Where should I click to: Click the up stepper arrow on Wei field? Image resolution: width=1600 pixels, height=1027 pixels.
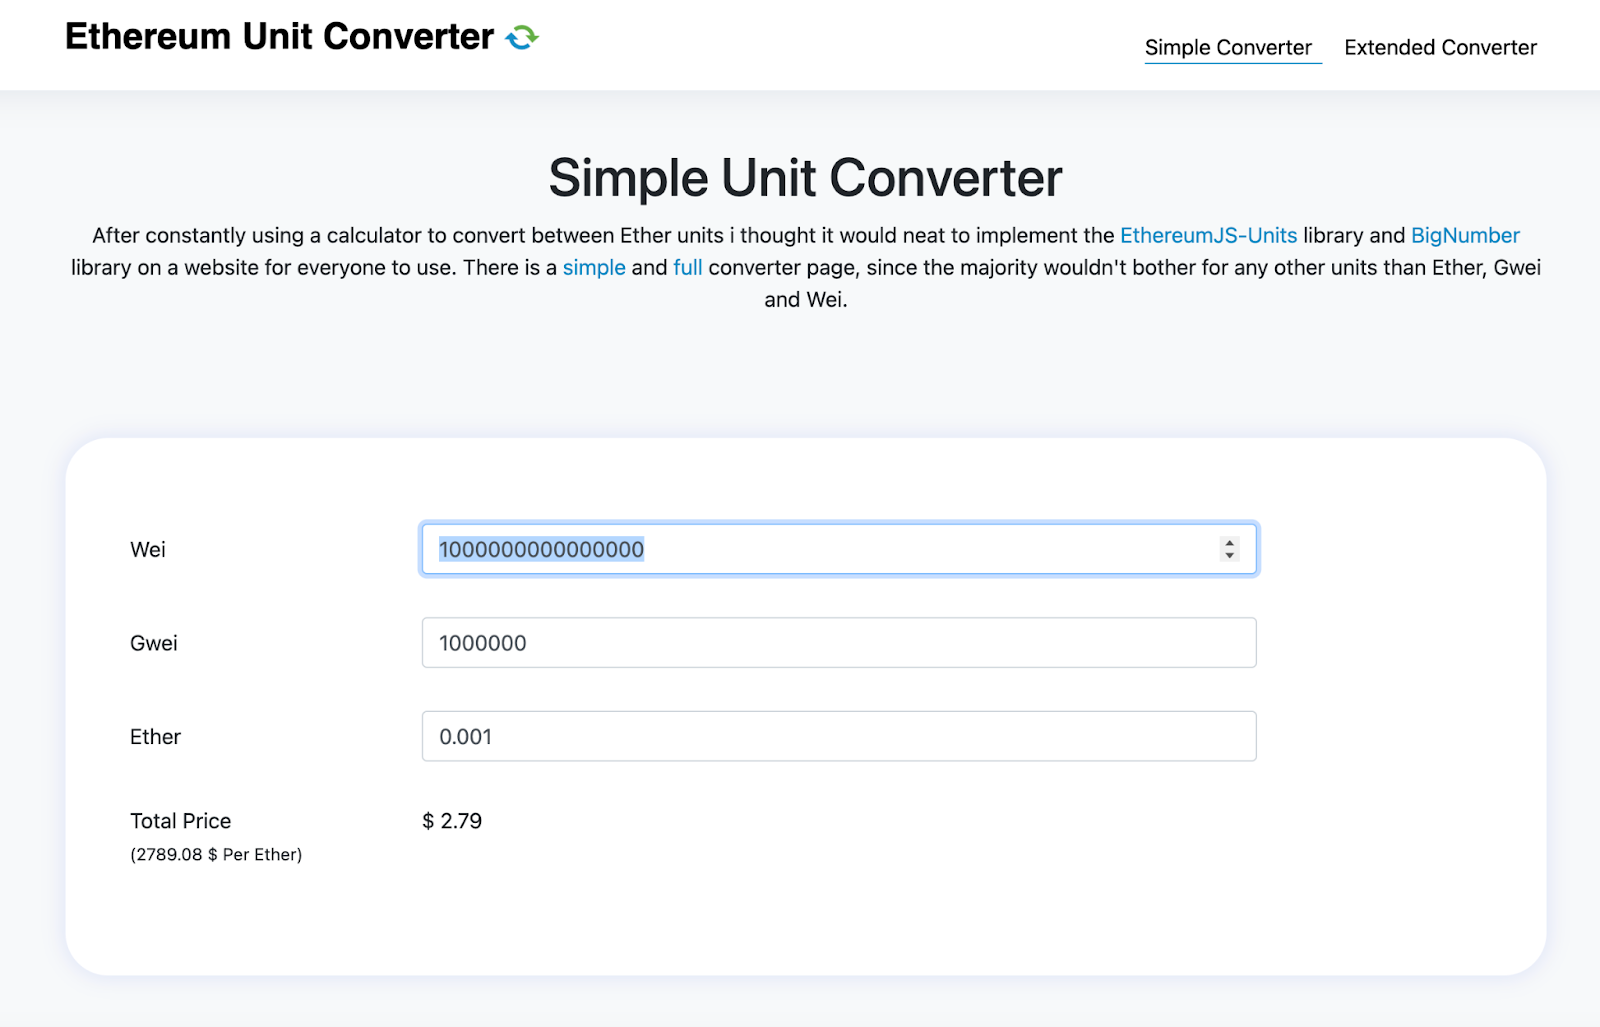tap(1229, 542)
